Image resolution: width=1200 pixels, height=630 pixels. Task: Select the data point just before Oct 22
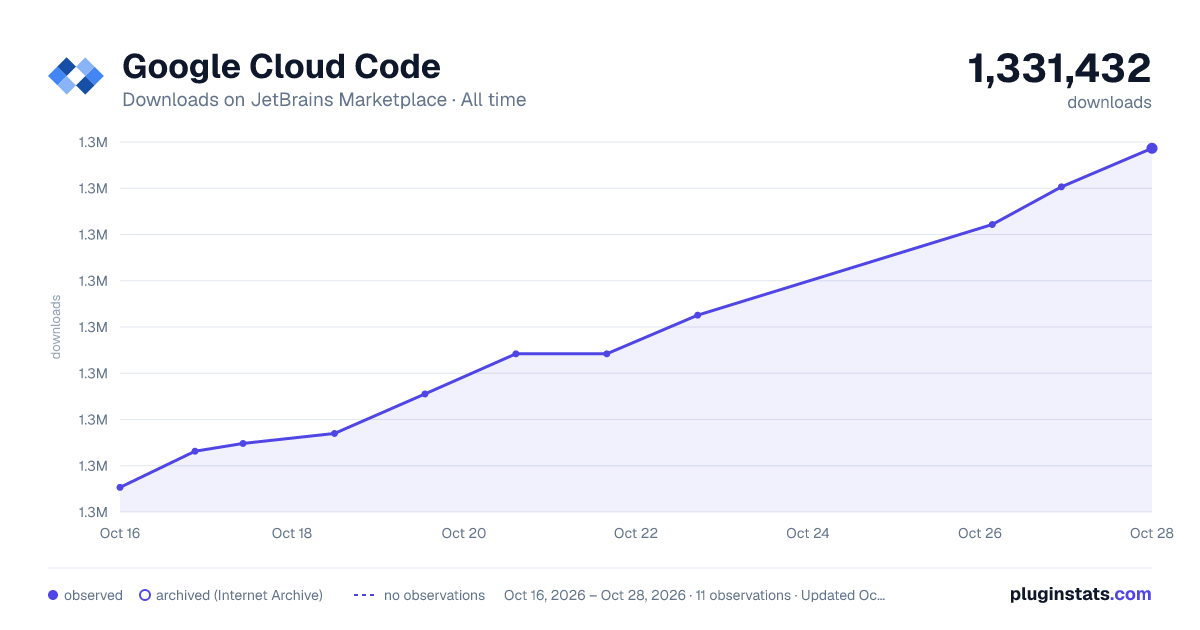coord(607,354)
